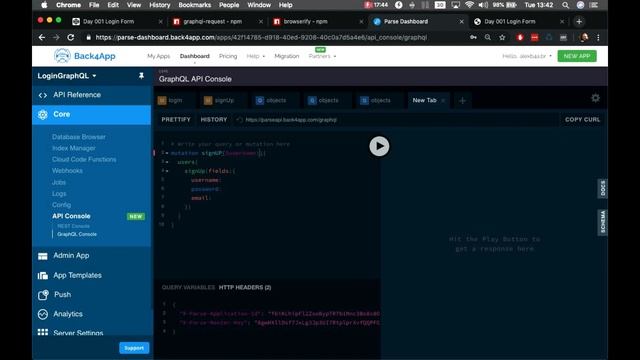640x360 pixels.
Task: Open Migration in top navigation
Action: tap(287, 56)
